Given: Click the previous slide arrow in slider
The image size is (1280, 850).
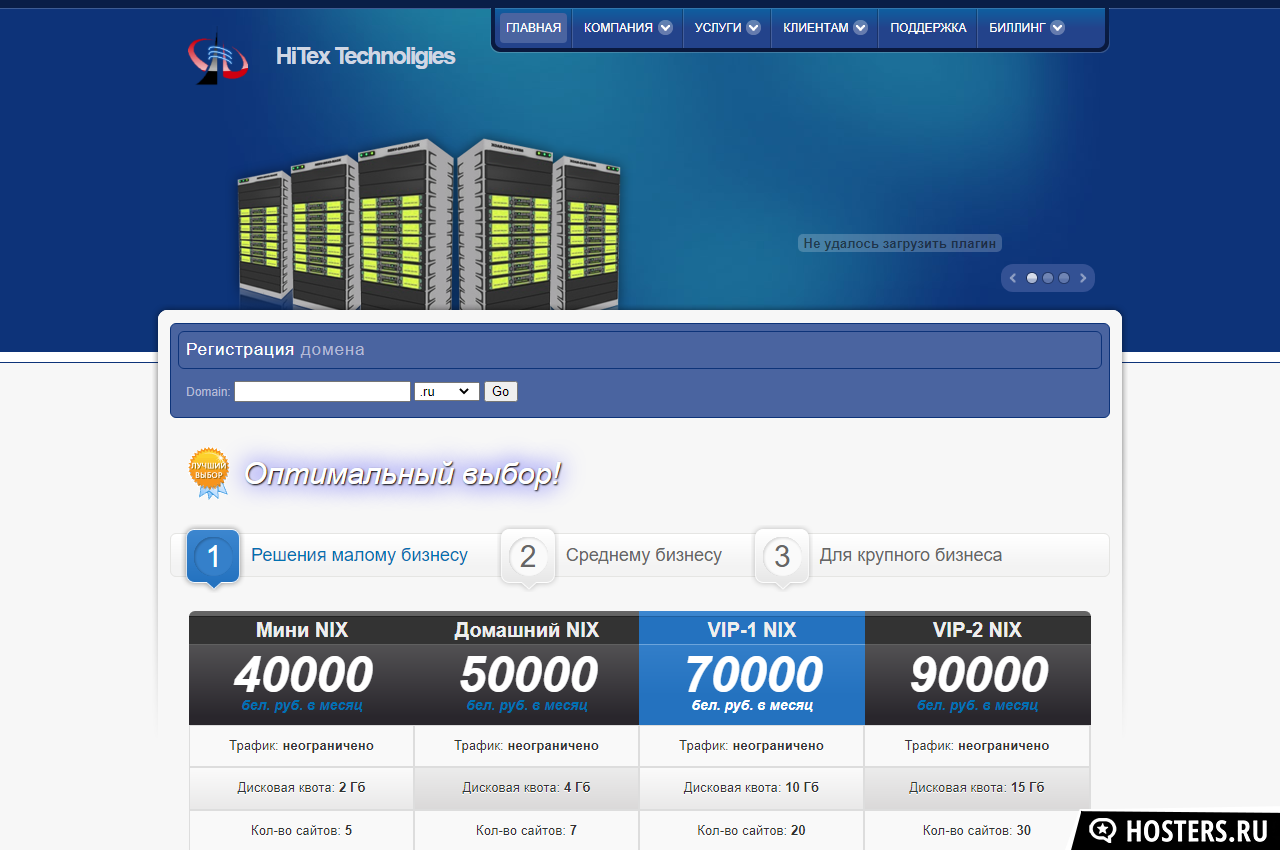Looking at the screenshot, I should [1013, 278].
